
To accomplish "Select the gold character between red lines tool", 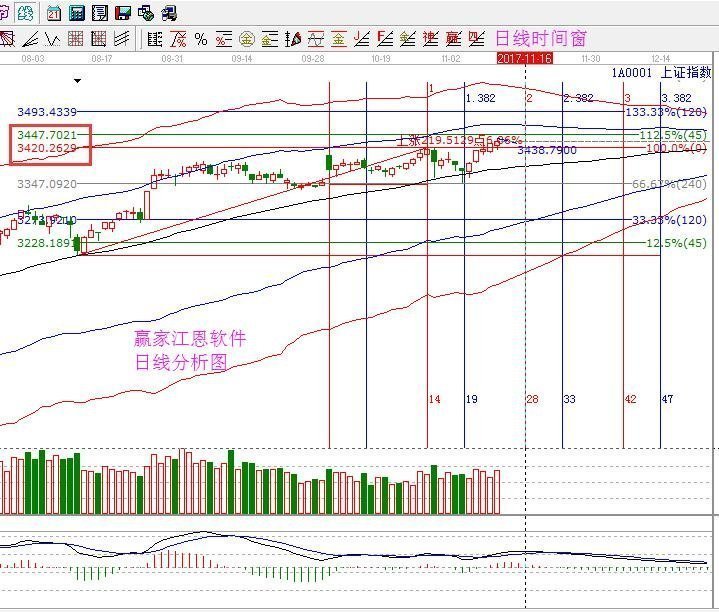I will [338, 39].
